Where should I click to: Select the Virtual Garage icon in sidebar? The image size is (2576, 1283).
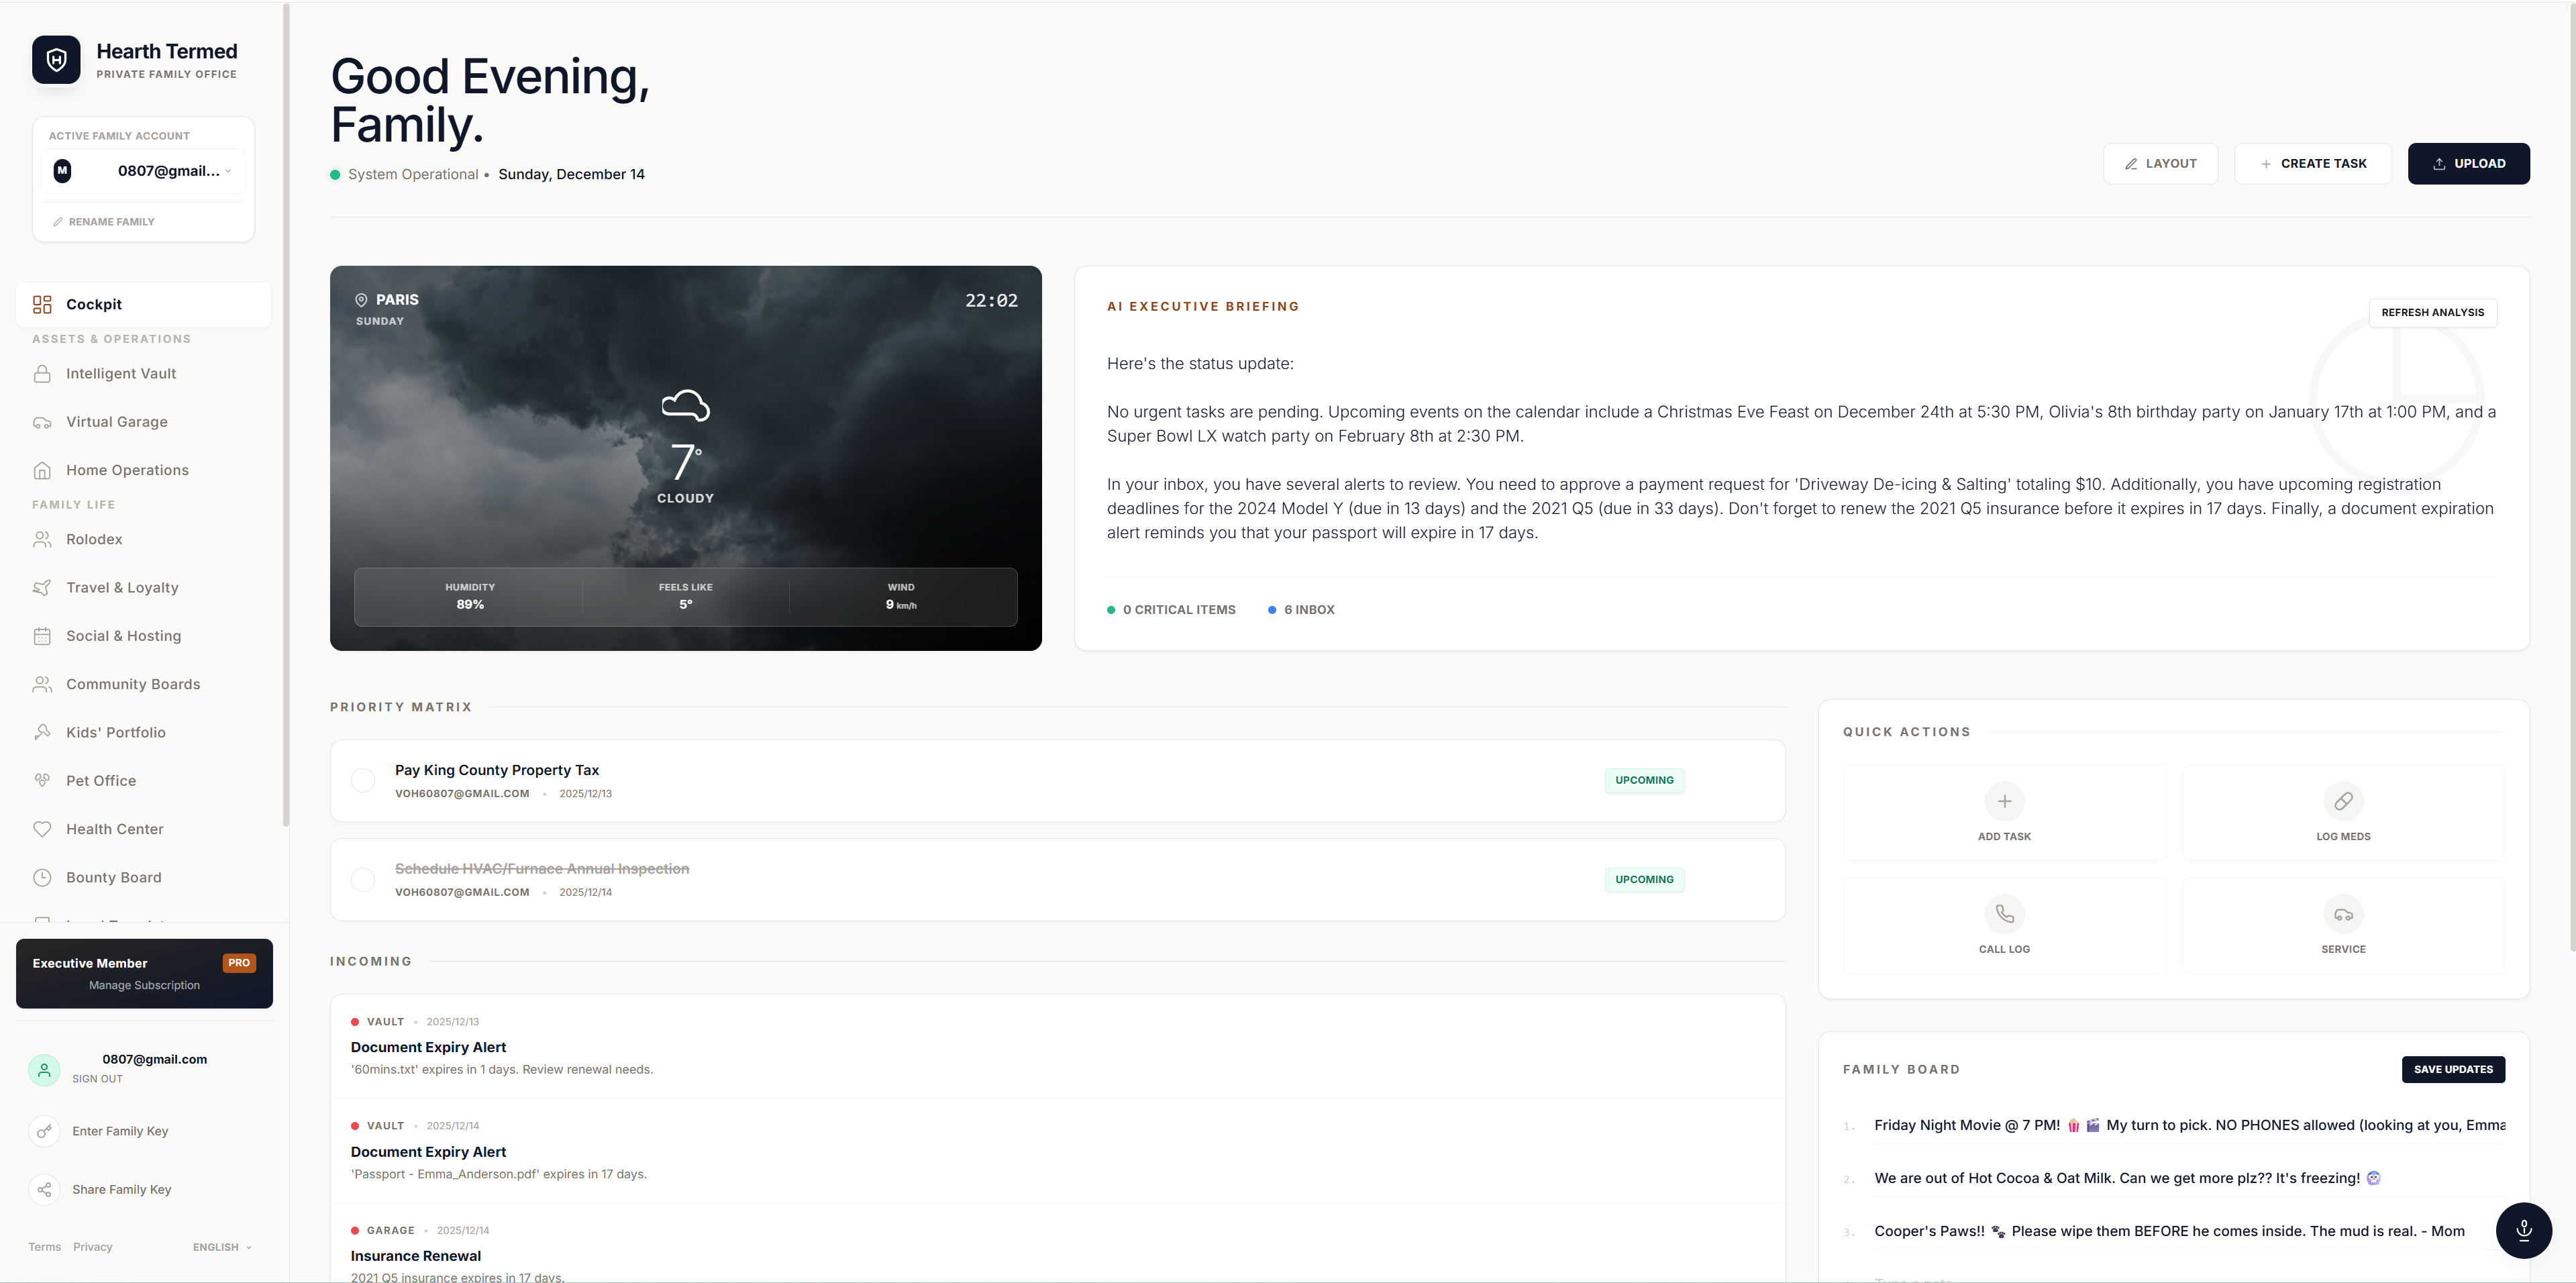coord(43,422)
